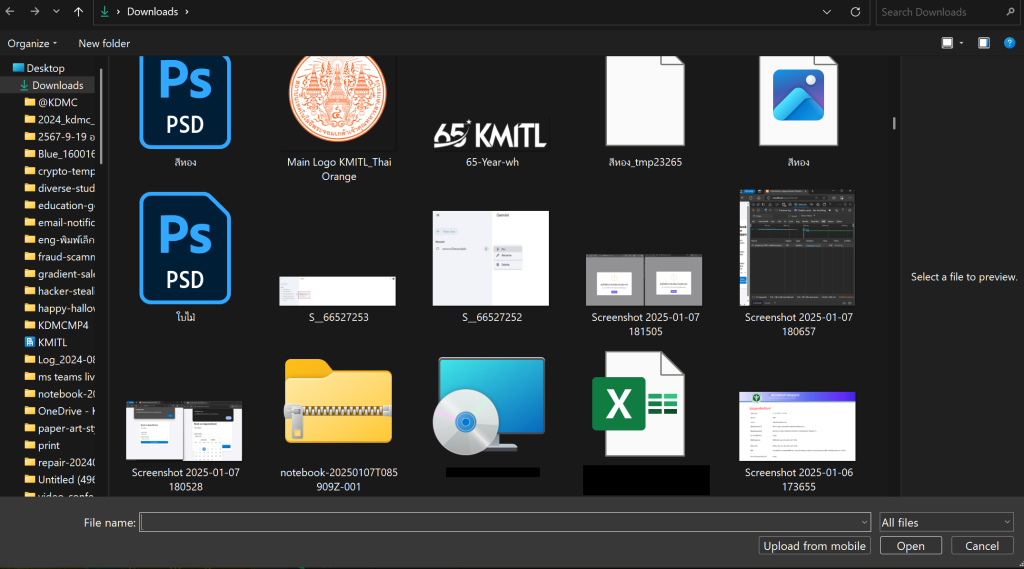Click the up-one-level arrow

pos(79,12)
